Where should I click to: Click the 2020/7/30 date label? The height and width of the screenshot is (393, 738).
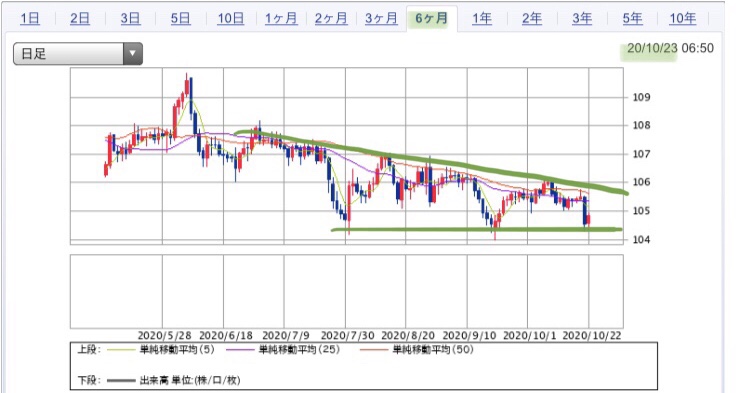347,336
